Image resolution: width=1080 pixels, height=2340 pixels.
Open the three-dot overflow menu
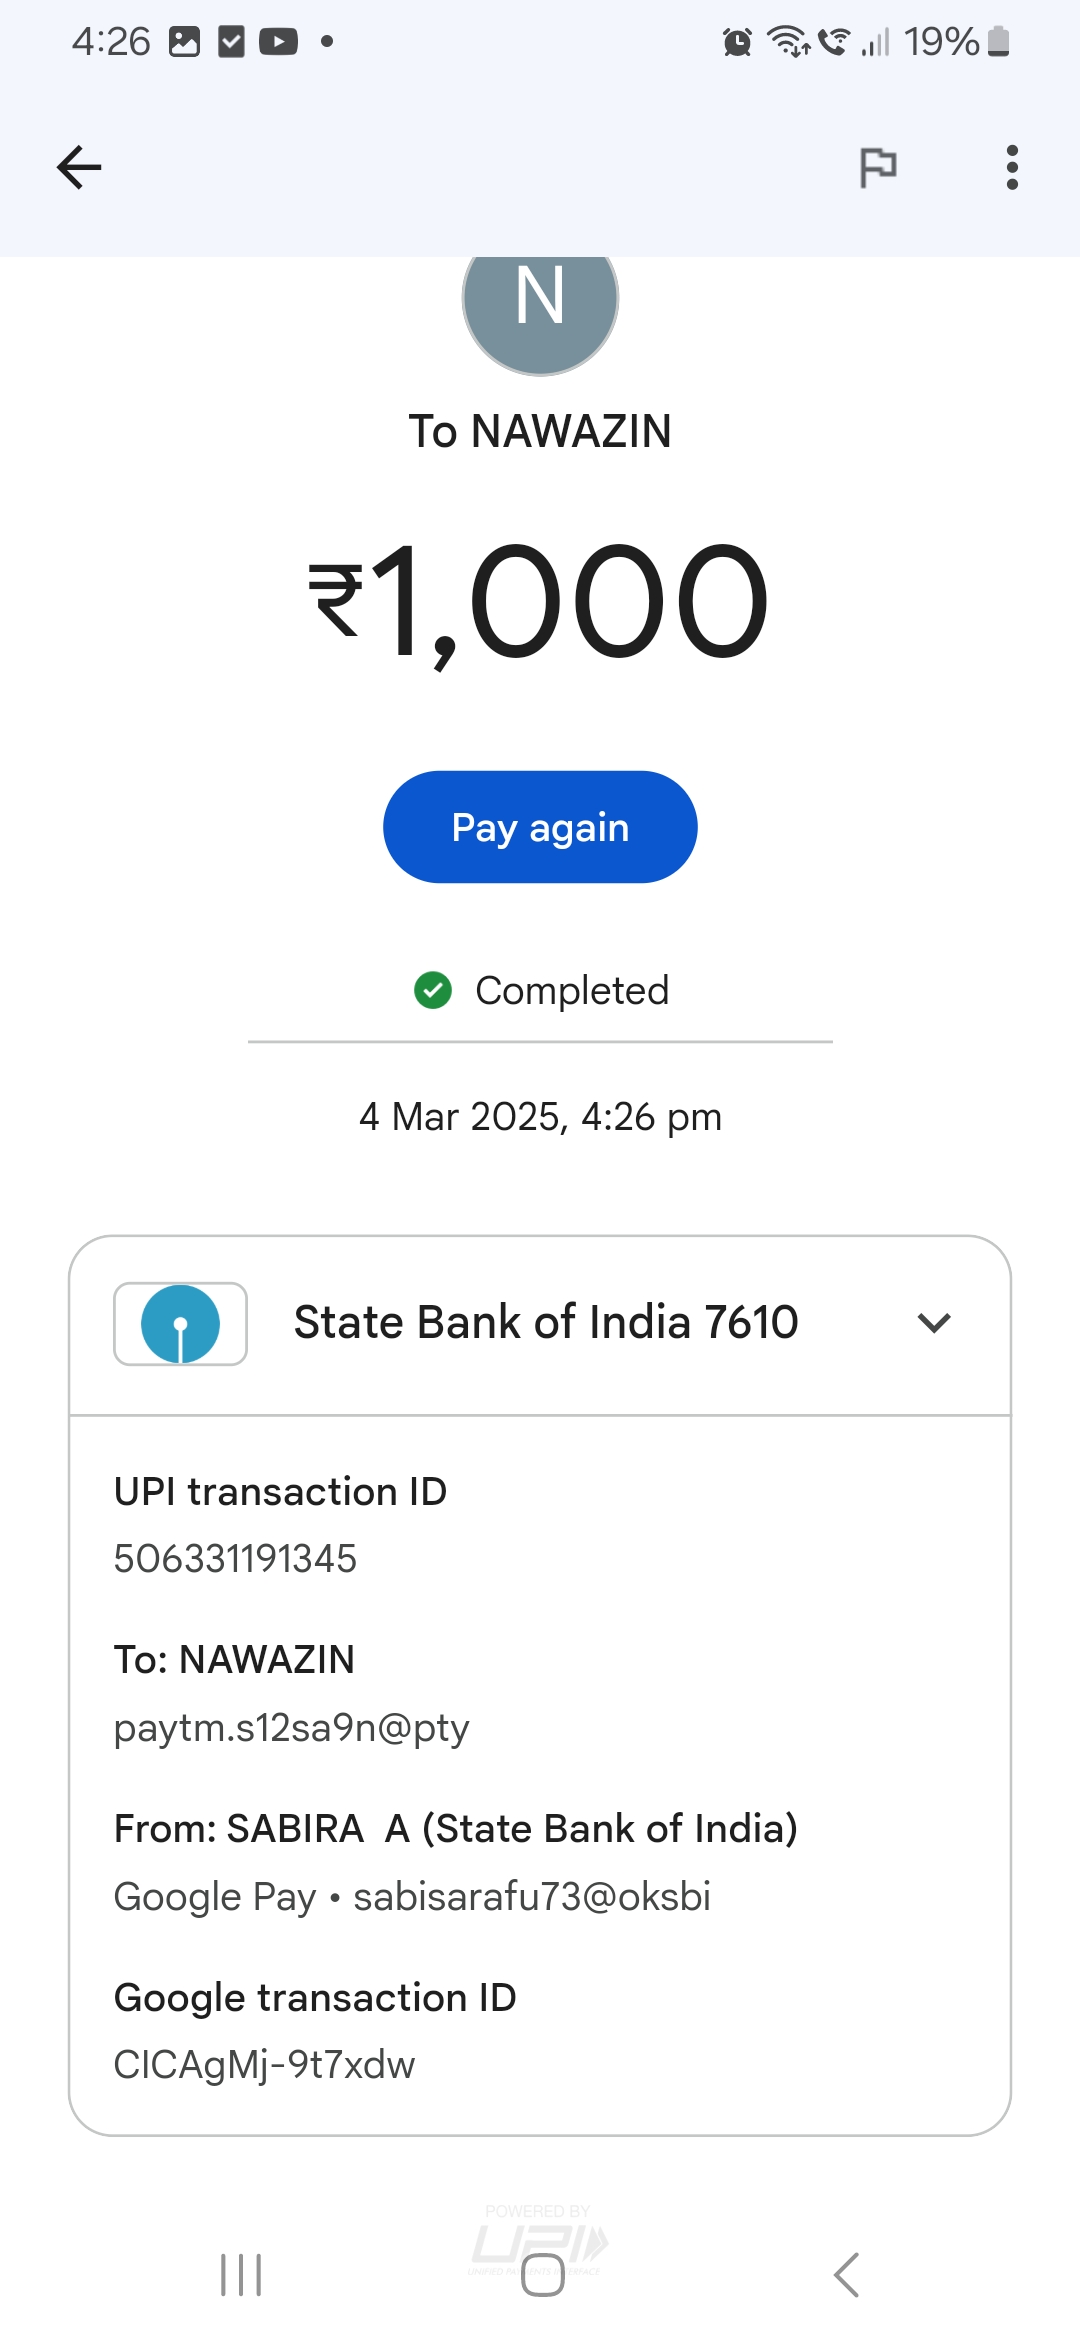click(x=1012, y=167)
